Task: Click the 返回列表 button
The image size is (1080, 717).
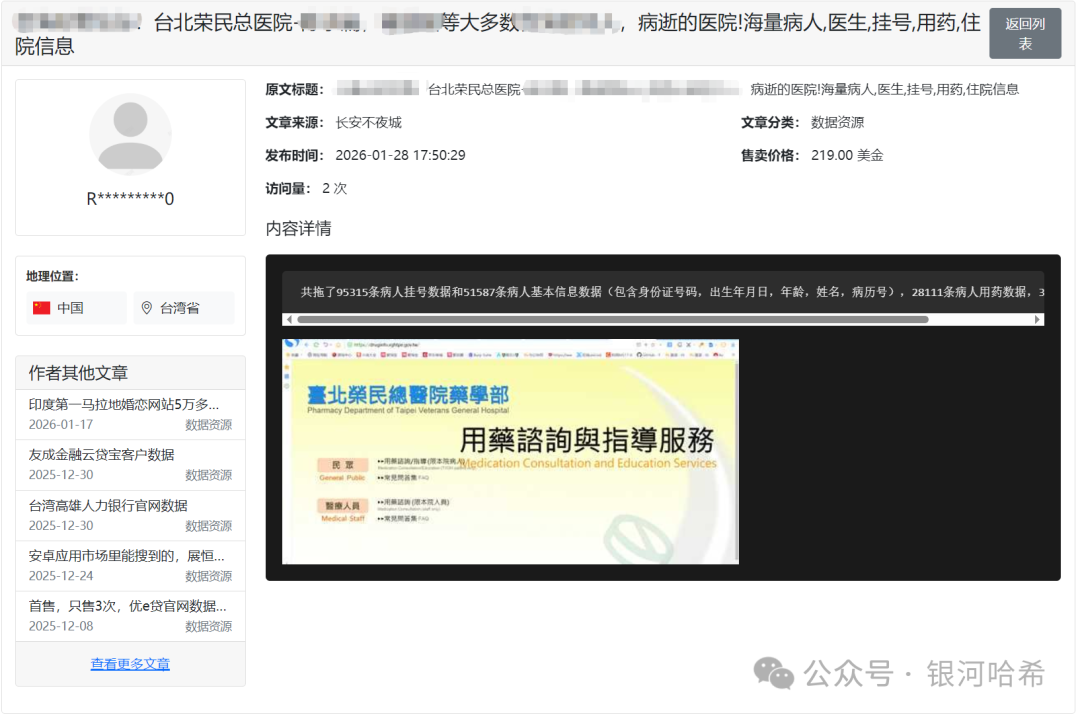Action: tap(1024, 34)
